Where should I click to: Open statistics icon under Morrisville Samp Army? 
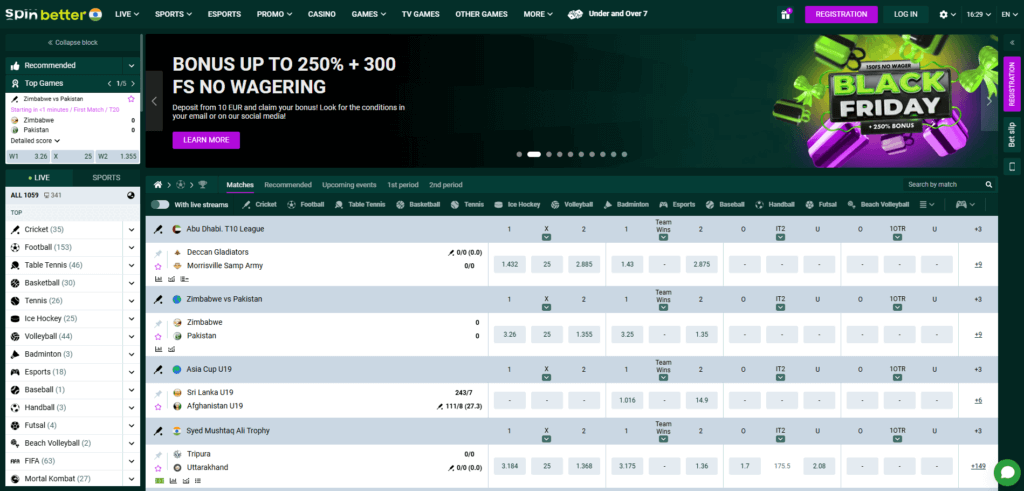(x=158, y=279)
